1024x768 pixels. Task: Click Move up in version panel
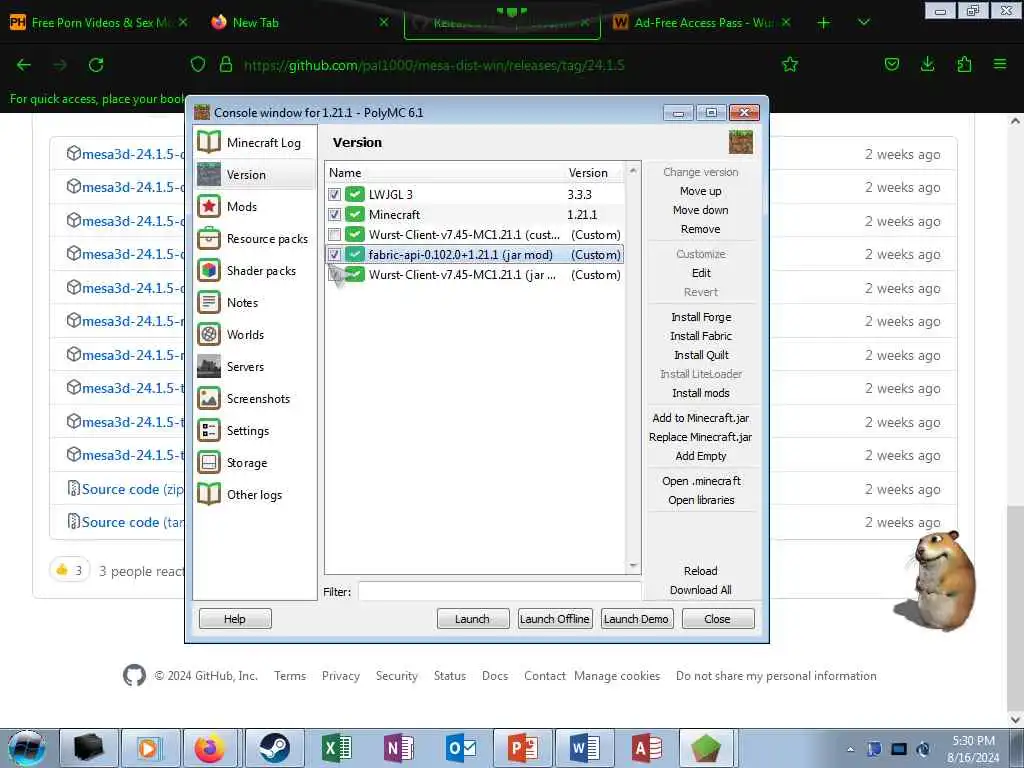point(700,191)
